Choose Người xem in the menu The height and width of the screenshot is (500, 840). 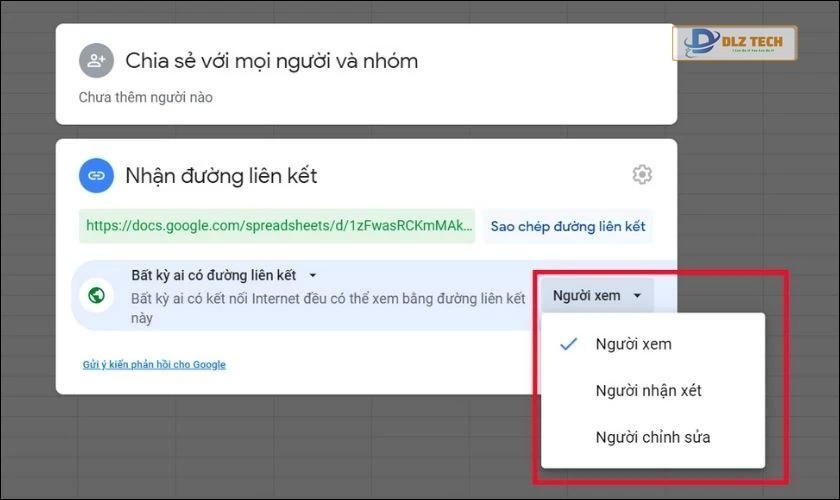(653, 344)
